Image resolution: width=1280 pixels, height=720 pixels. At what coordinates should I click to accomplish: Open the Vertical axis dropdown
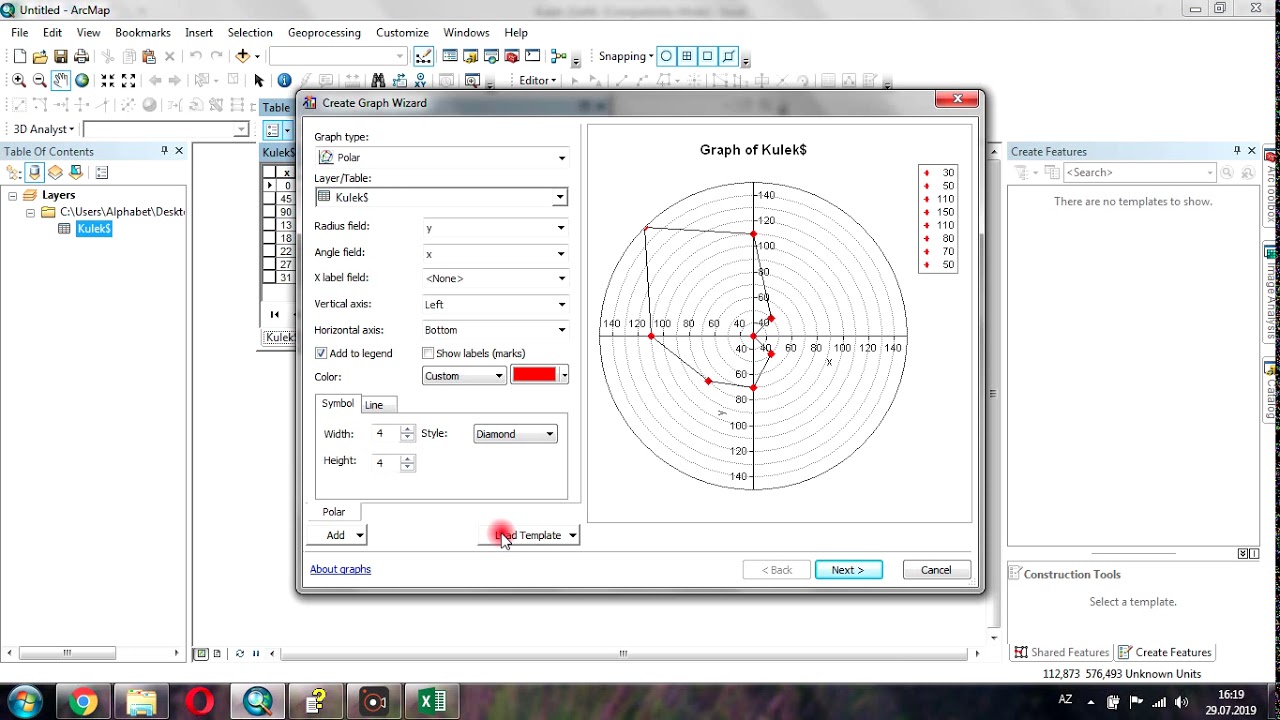pyautogui.click(x=495, y=304)
